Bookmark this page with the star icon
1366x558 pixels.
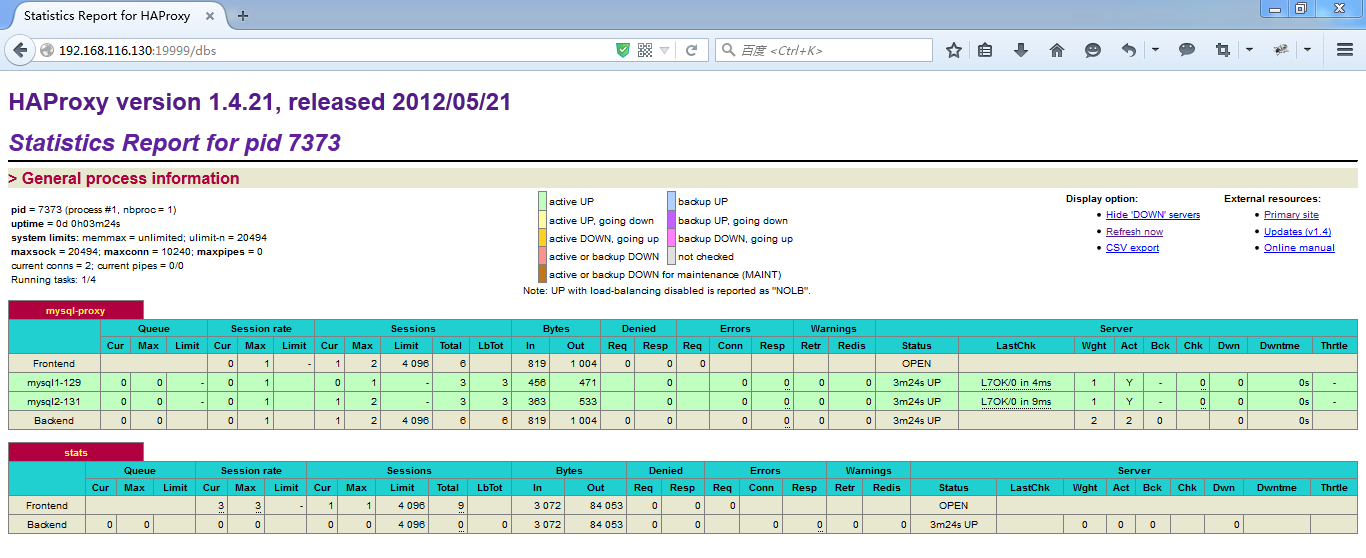(954, 50)
